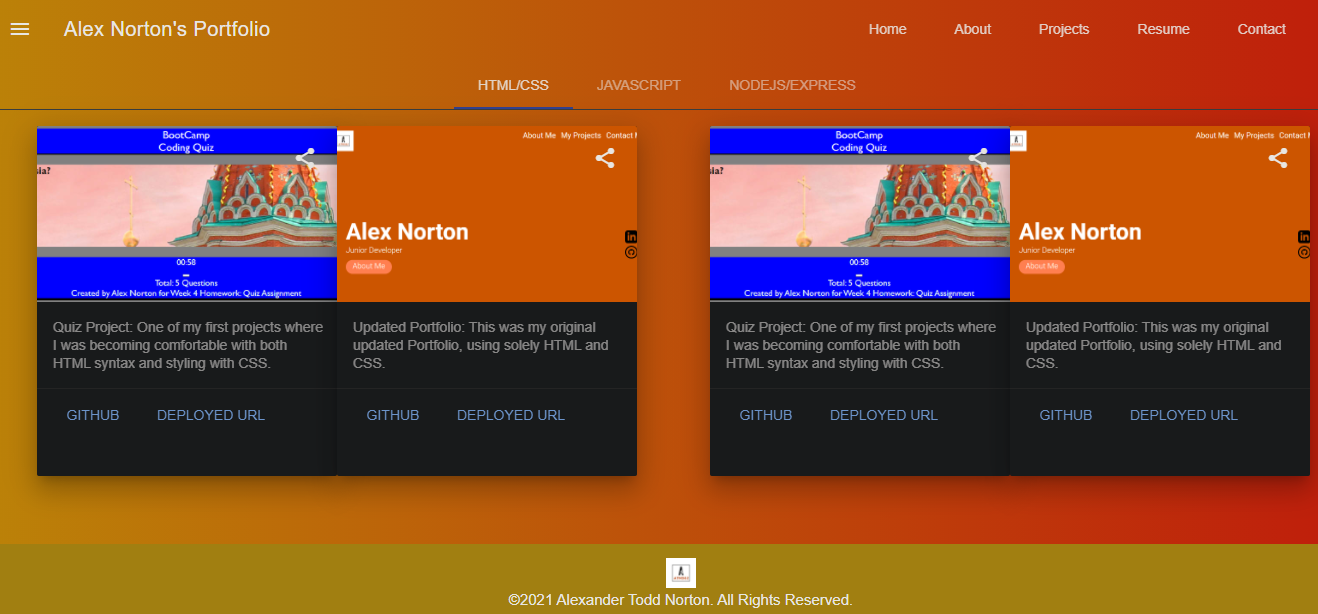
Task: Open the GITHUB link on the Quiz Project
Action: [x=93, y=414]
